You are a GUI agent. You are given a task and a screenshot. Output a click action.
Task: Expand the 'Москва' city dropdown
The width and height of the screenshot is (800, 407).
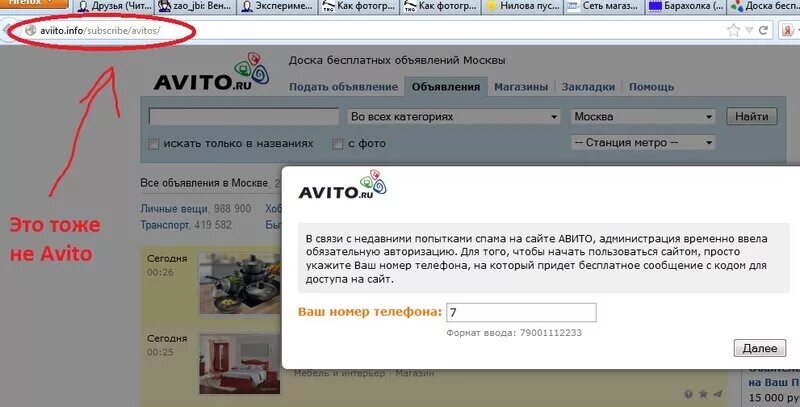[643, 116]
